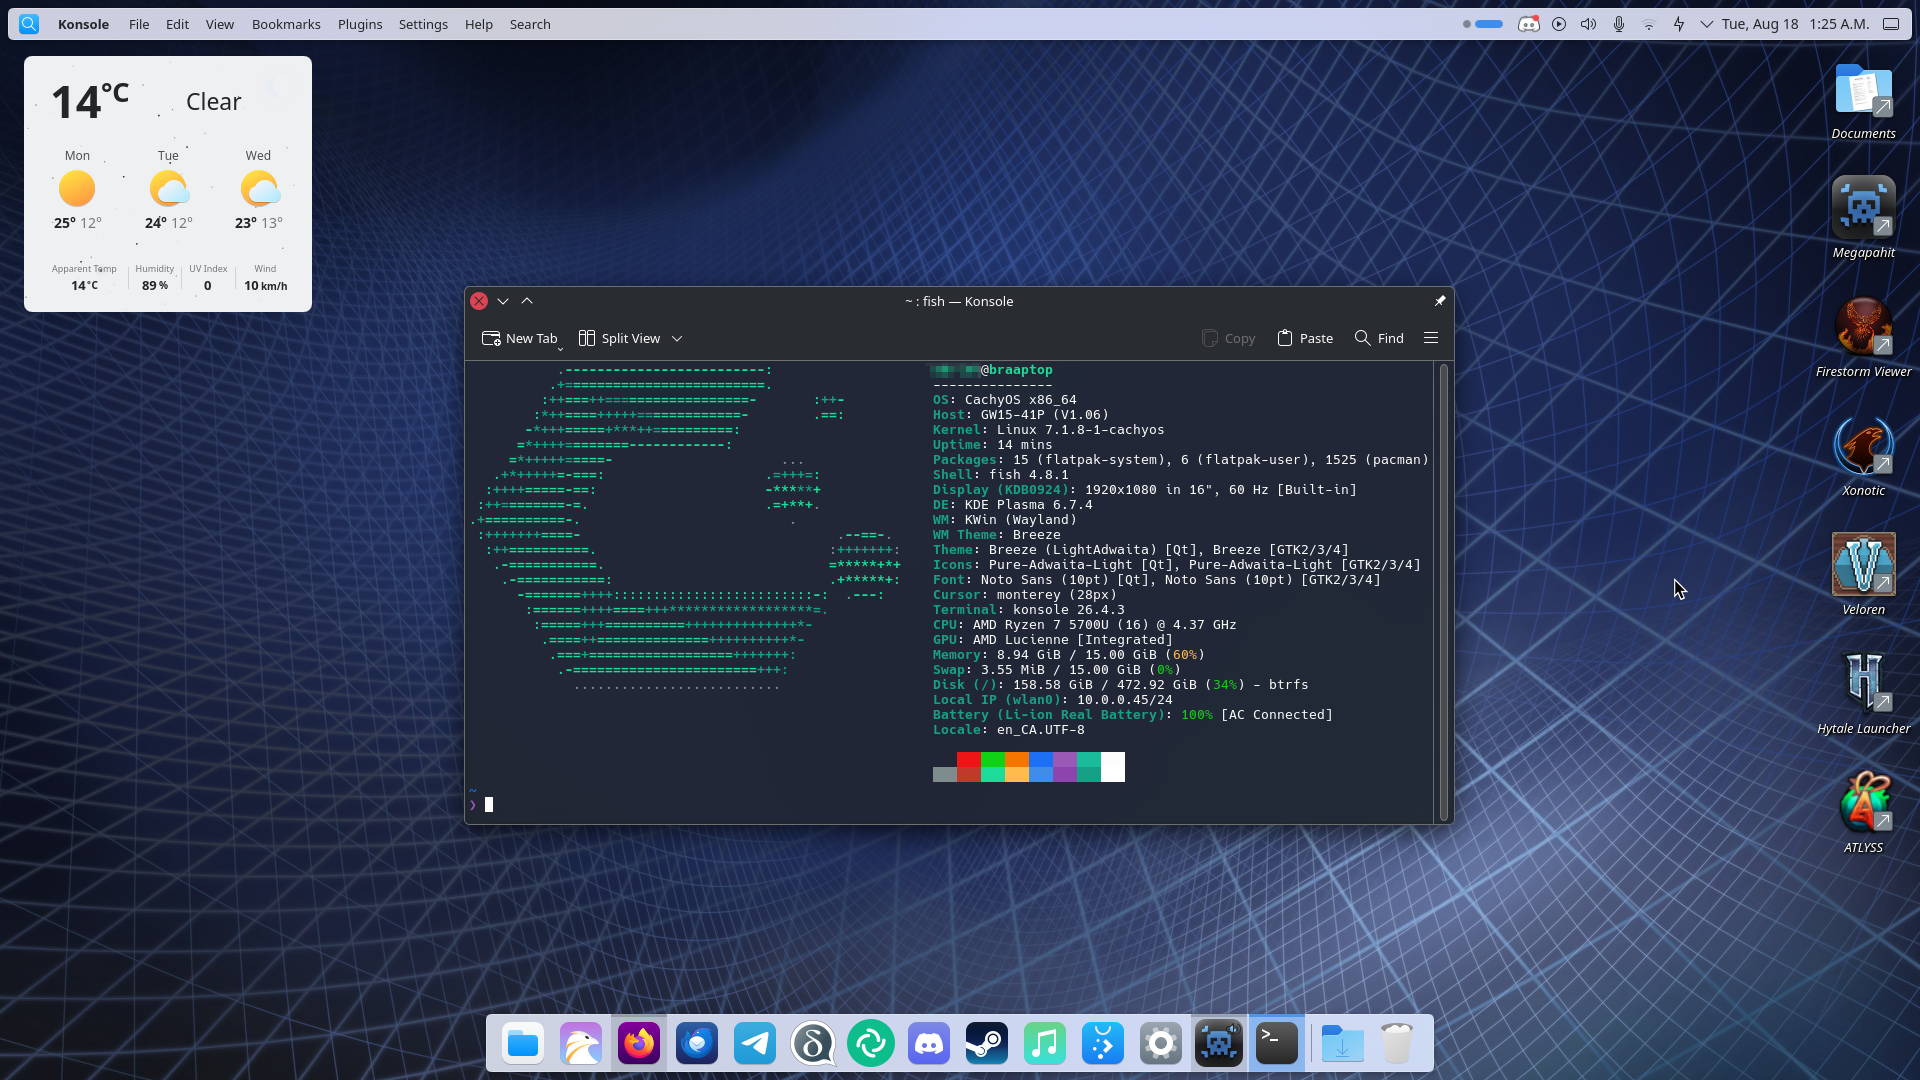Click the search magnifier in the top panel
The width and height of the screenshot is (1920, 1080).
click(29, 24)
